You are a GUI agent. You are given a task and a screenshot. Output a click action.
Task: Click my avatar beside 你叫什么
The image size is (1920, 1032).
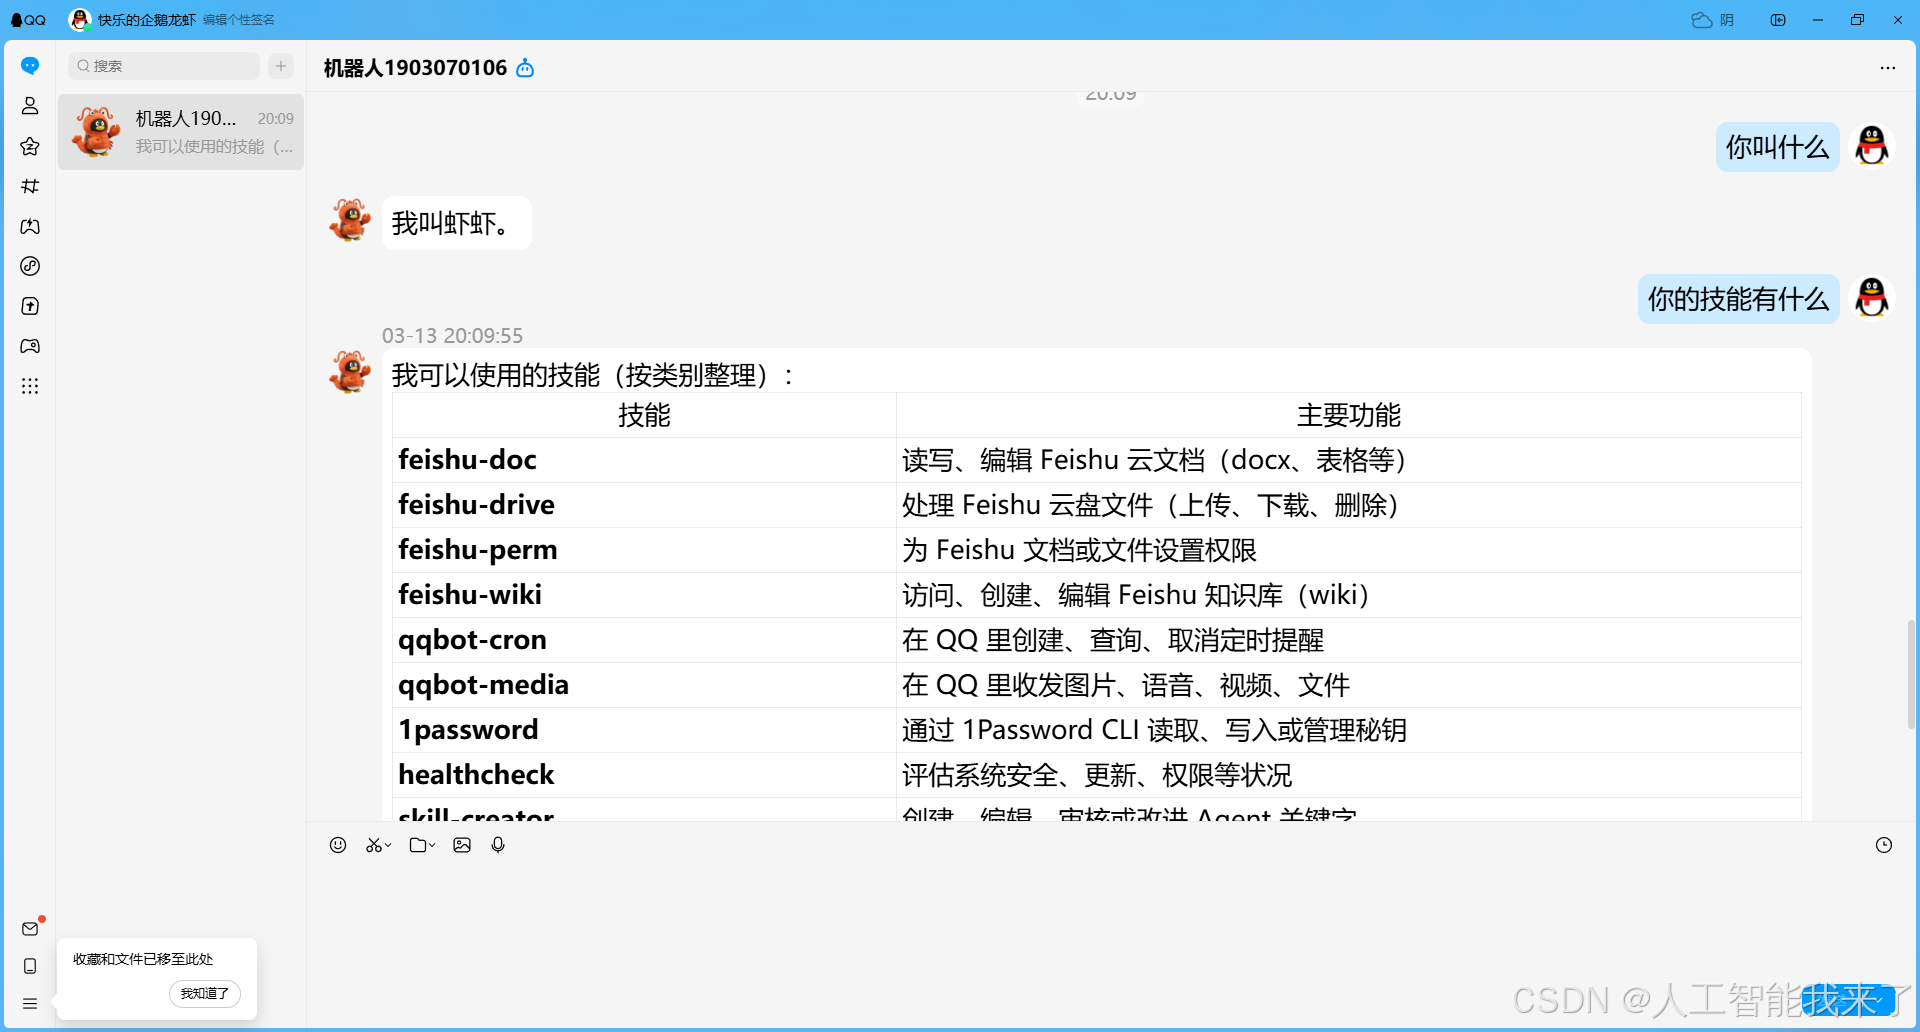1872,146
